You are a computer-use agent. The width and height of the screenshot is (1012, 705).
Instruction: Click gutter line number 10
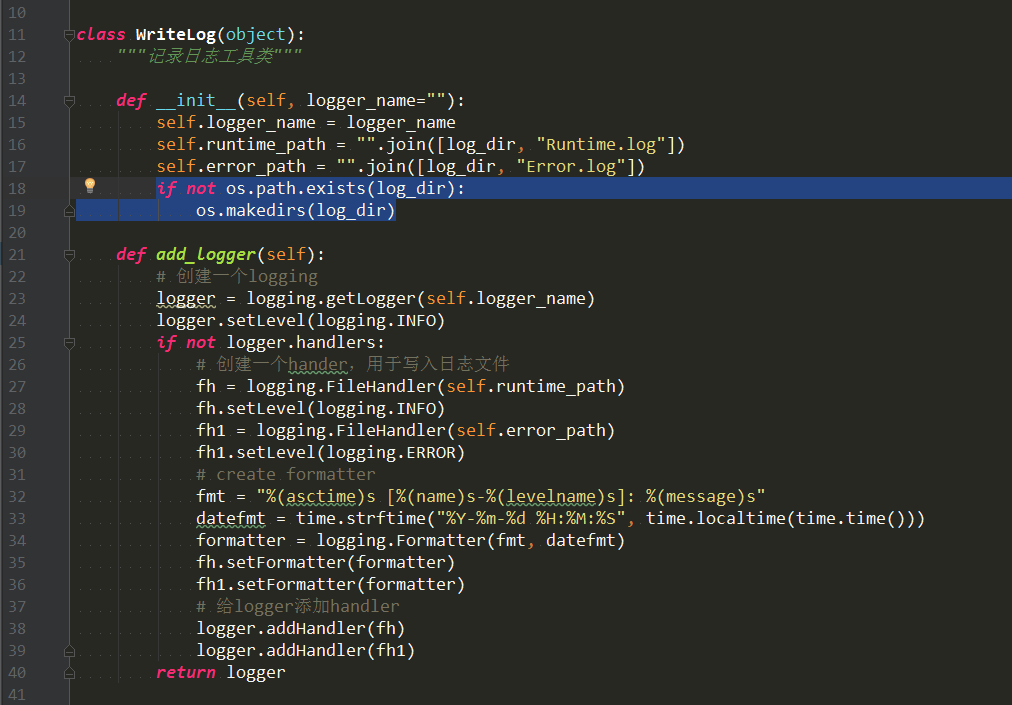tap(17, 13)
